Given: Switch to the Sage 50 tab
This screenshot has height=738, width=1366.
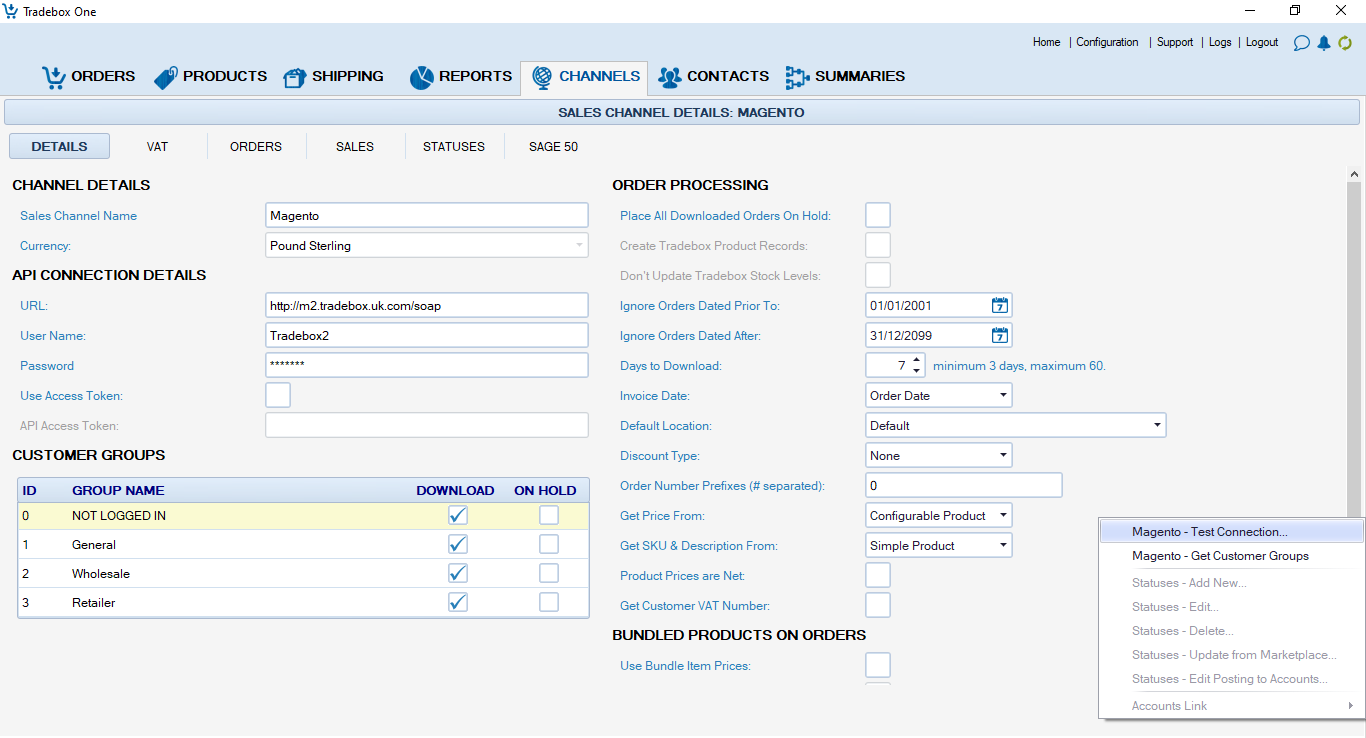Looking at the screenshot, I should (553, 146).
